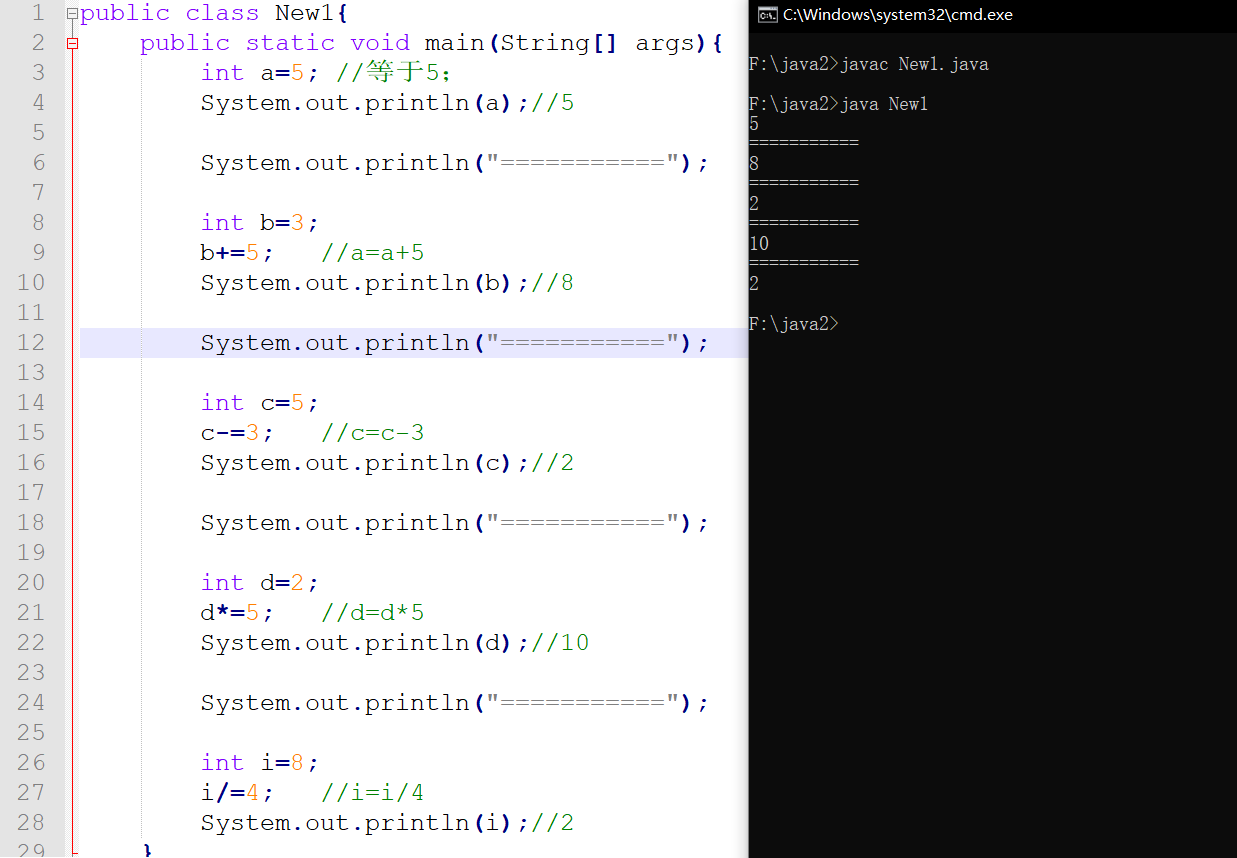Click the comment '//c=c-3'
Viewport: 1237px width, 858px height.
(x=373, y=433)
